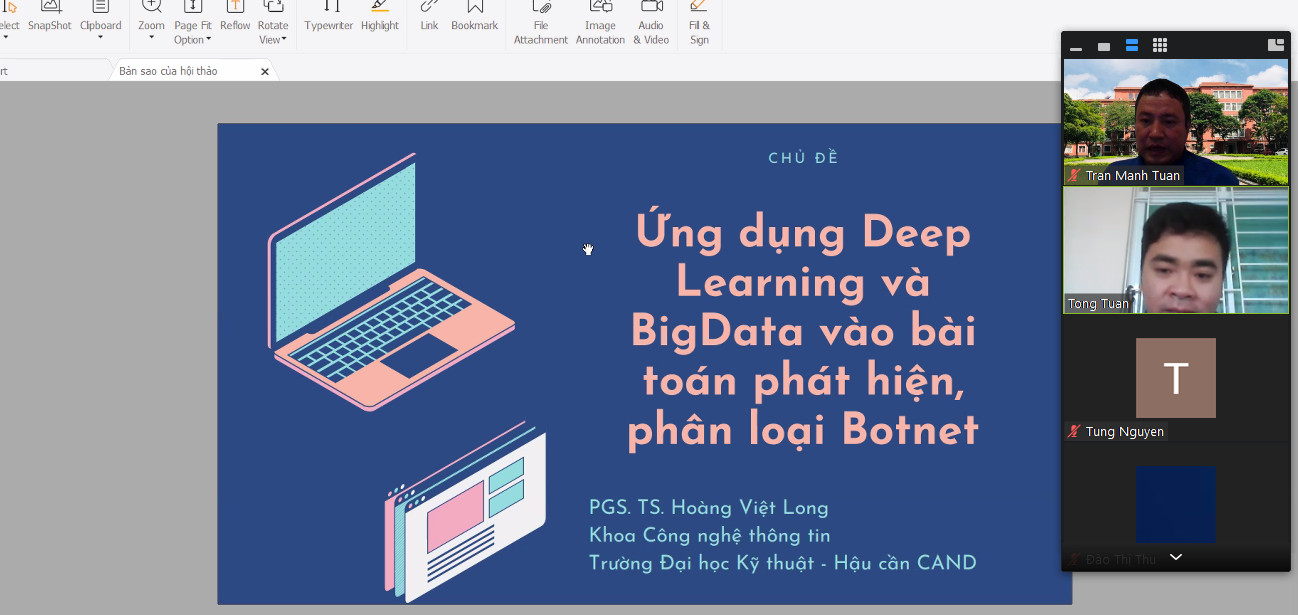Switch video panel to single-speaker view
The width and height of the screenshot is (1298, 615).
1104,46
